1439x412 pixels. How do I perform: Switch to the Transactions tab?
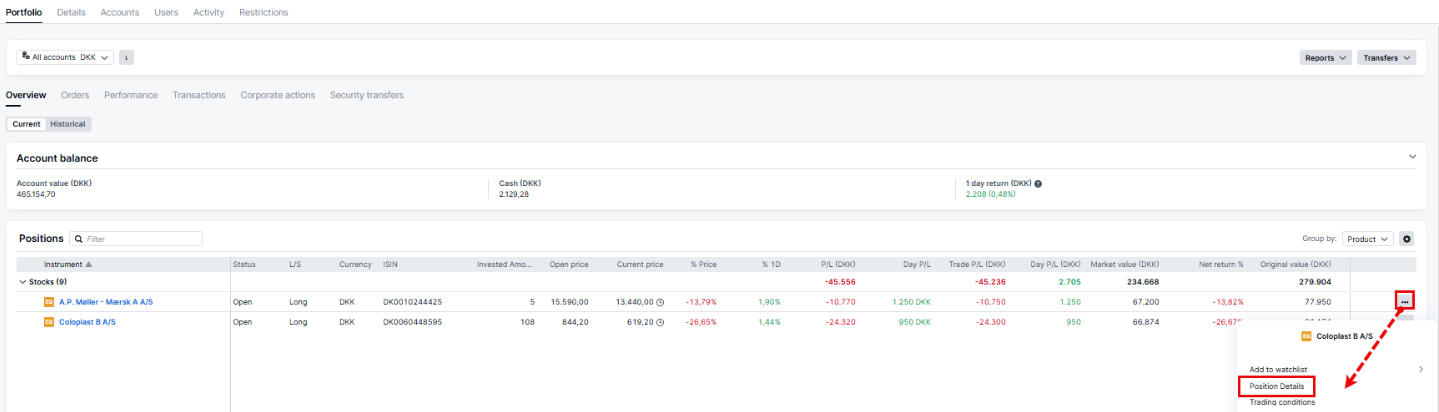[x=199, y=95]
